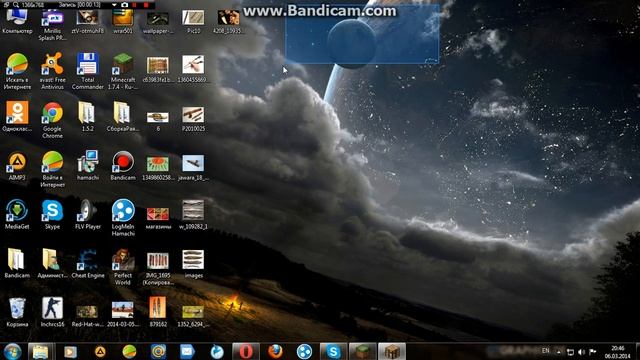The image size is (640, 360).
Task: Open the Windows Start menu orb
Action: click(12, 351)
